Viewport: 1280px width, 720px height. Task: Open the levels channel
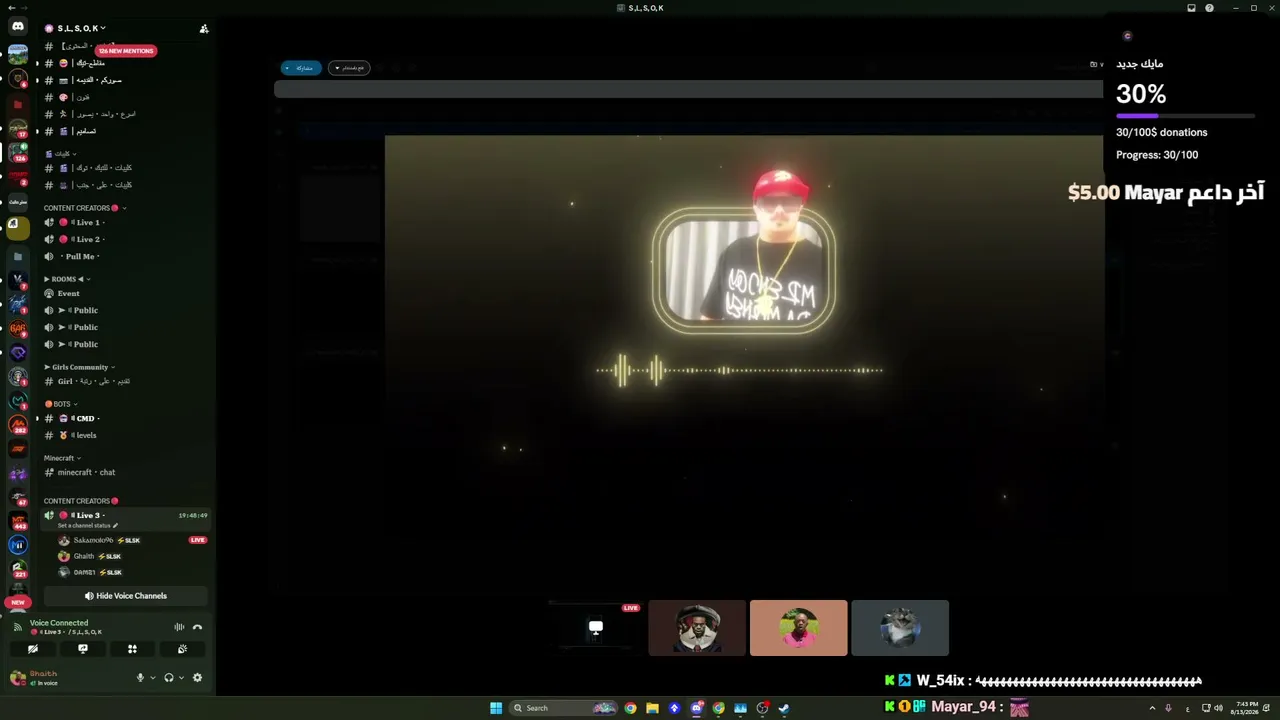125,435
